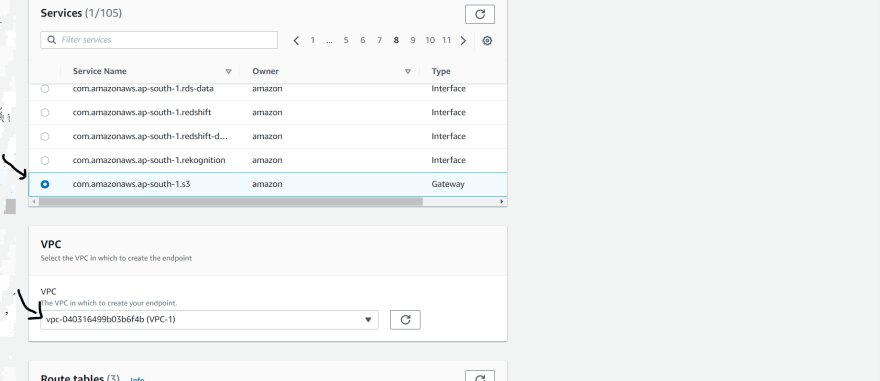This screenshot has width=880, height=381.
Task: Jump to services page 6
Action: pyautogui.click(x=363, y=40)
